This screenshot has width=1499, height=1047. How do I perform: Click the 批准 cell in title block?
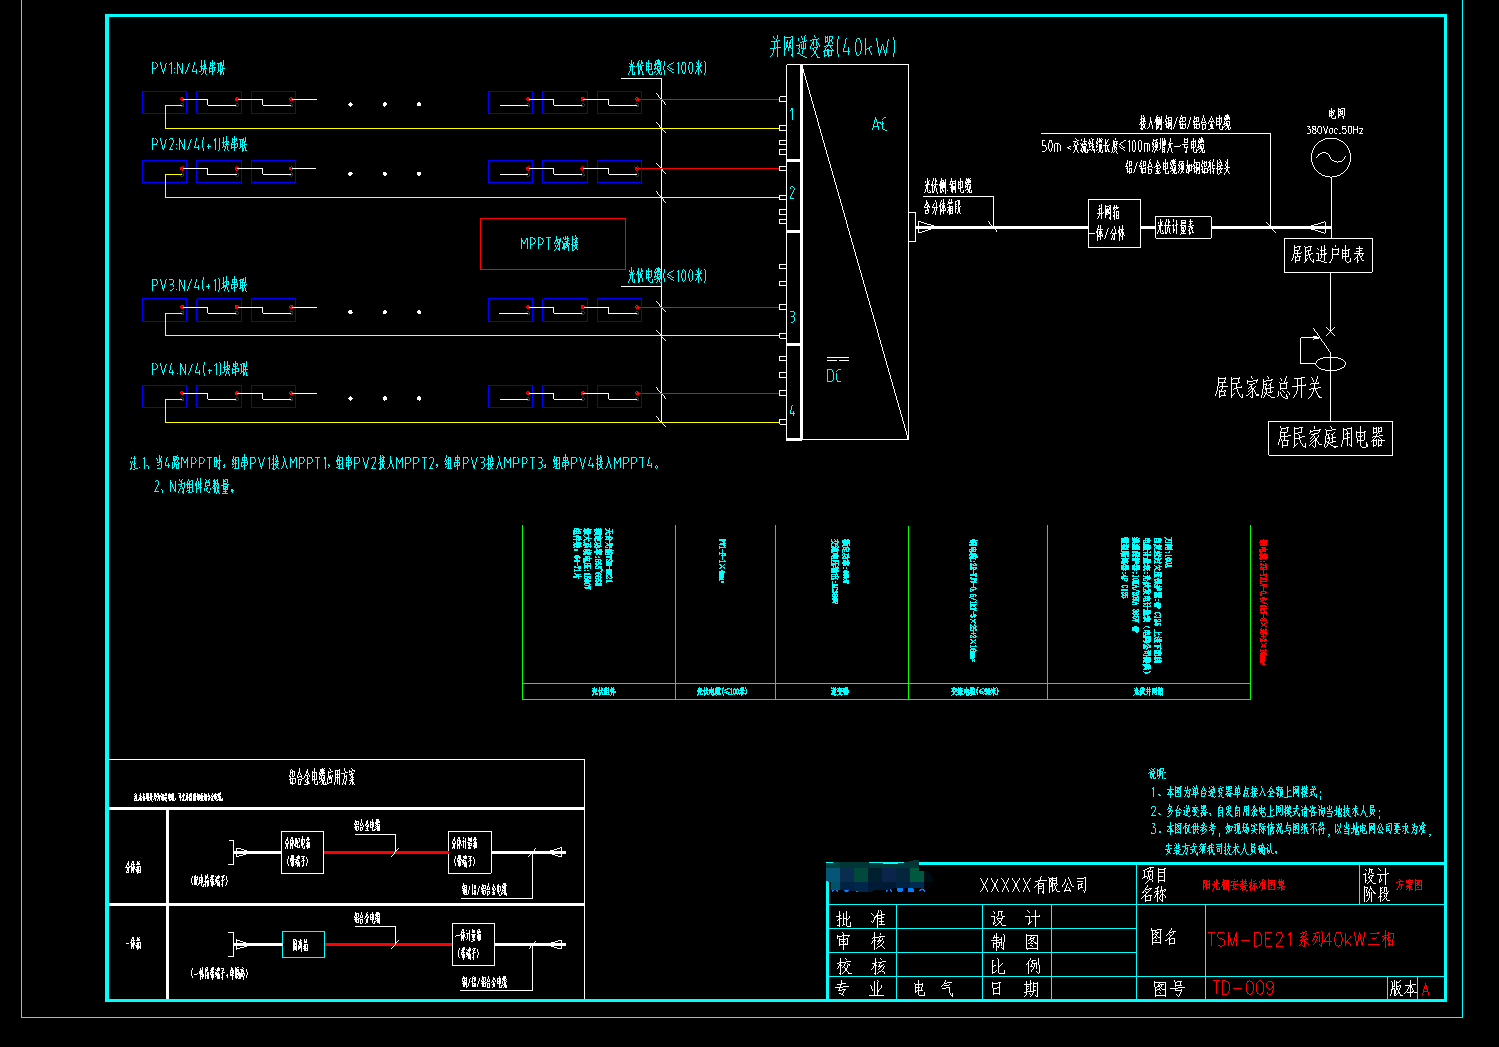pyautogui.click(x=862, y=918)
